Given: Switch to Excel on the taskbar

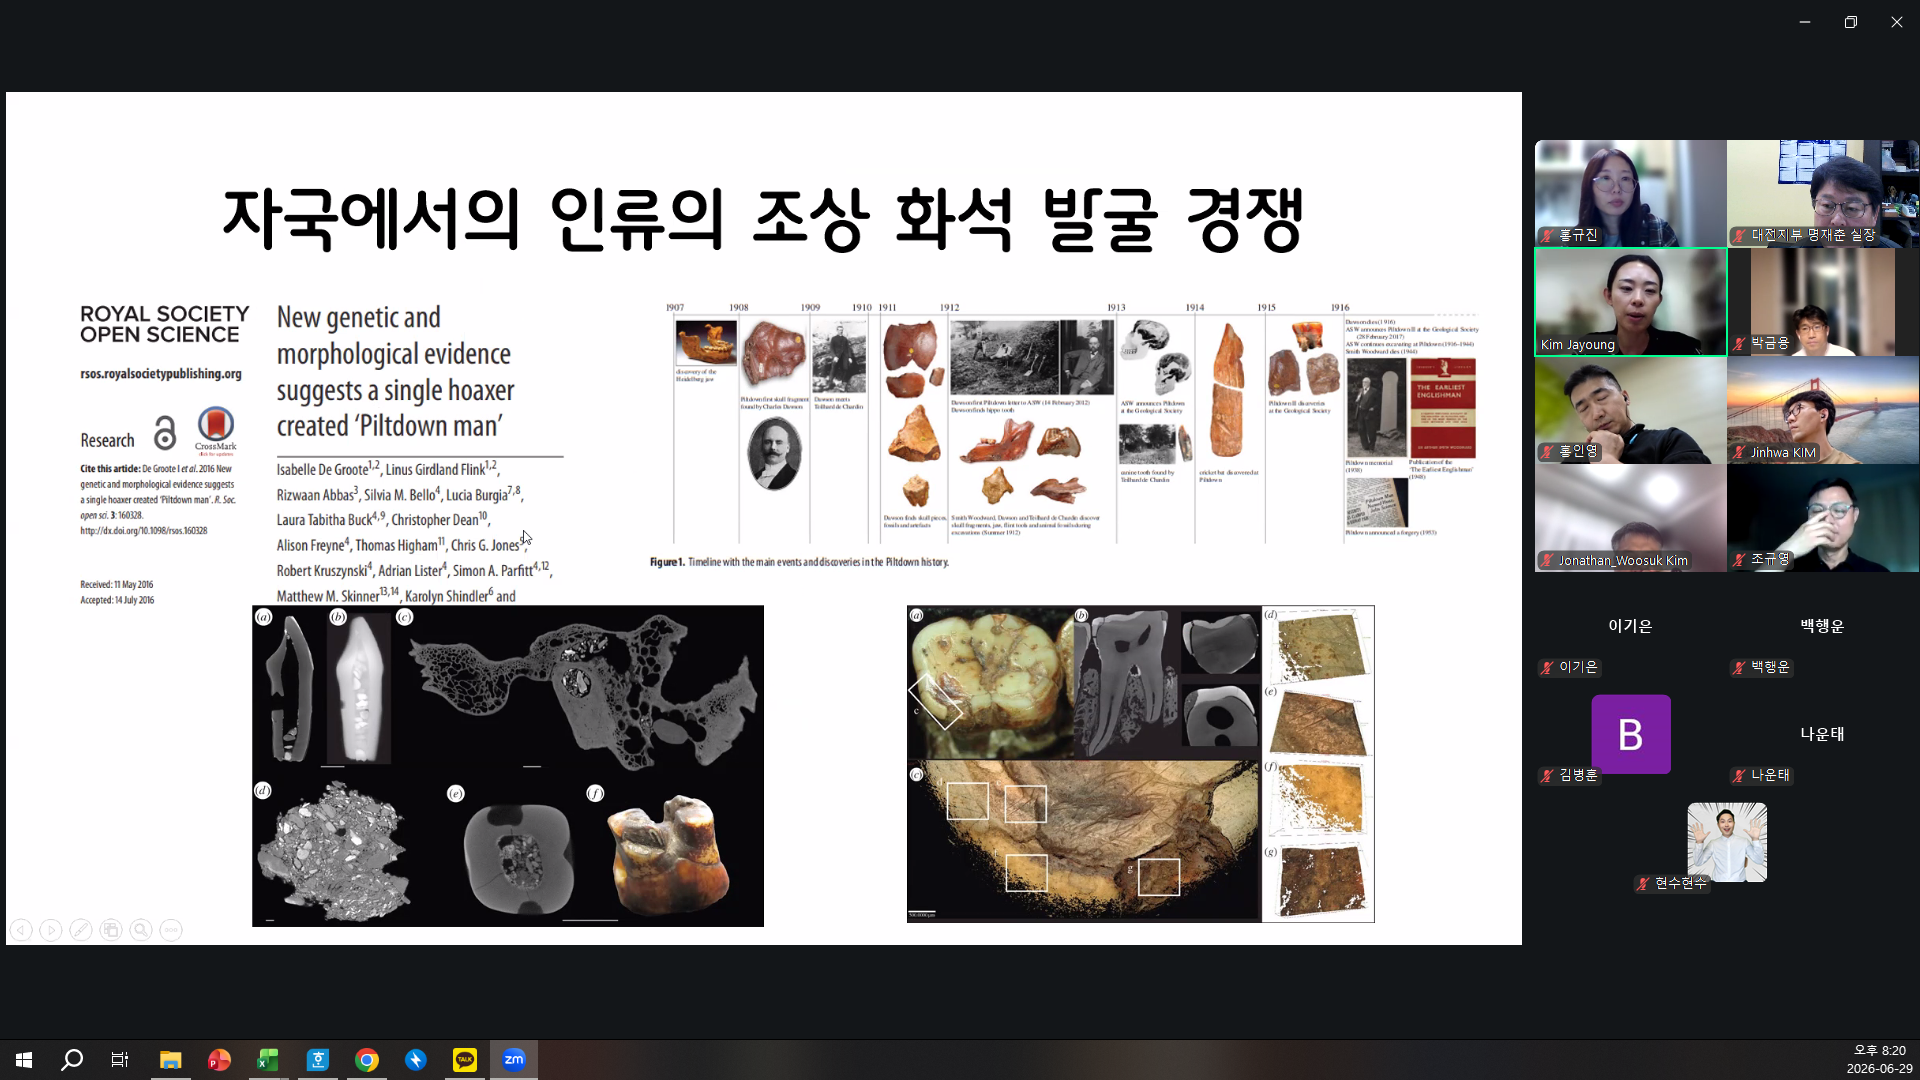Looking at the screenshot, I should tap(268, 1060).
